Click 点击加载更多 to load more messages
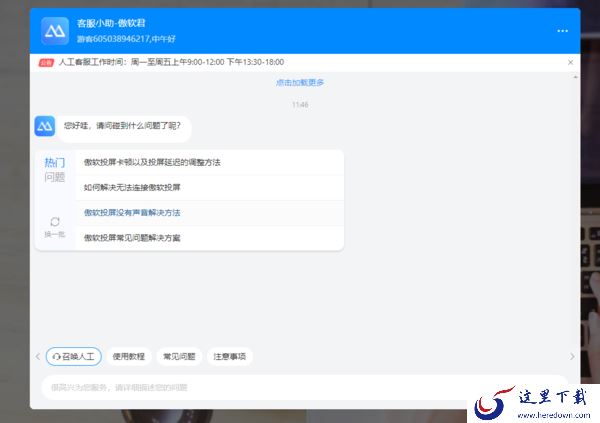 click(x=300, y=82)
